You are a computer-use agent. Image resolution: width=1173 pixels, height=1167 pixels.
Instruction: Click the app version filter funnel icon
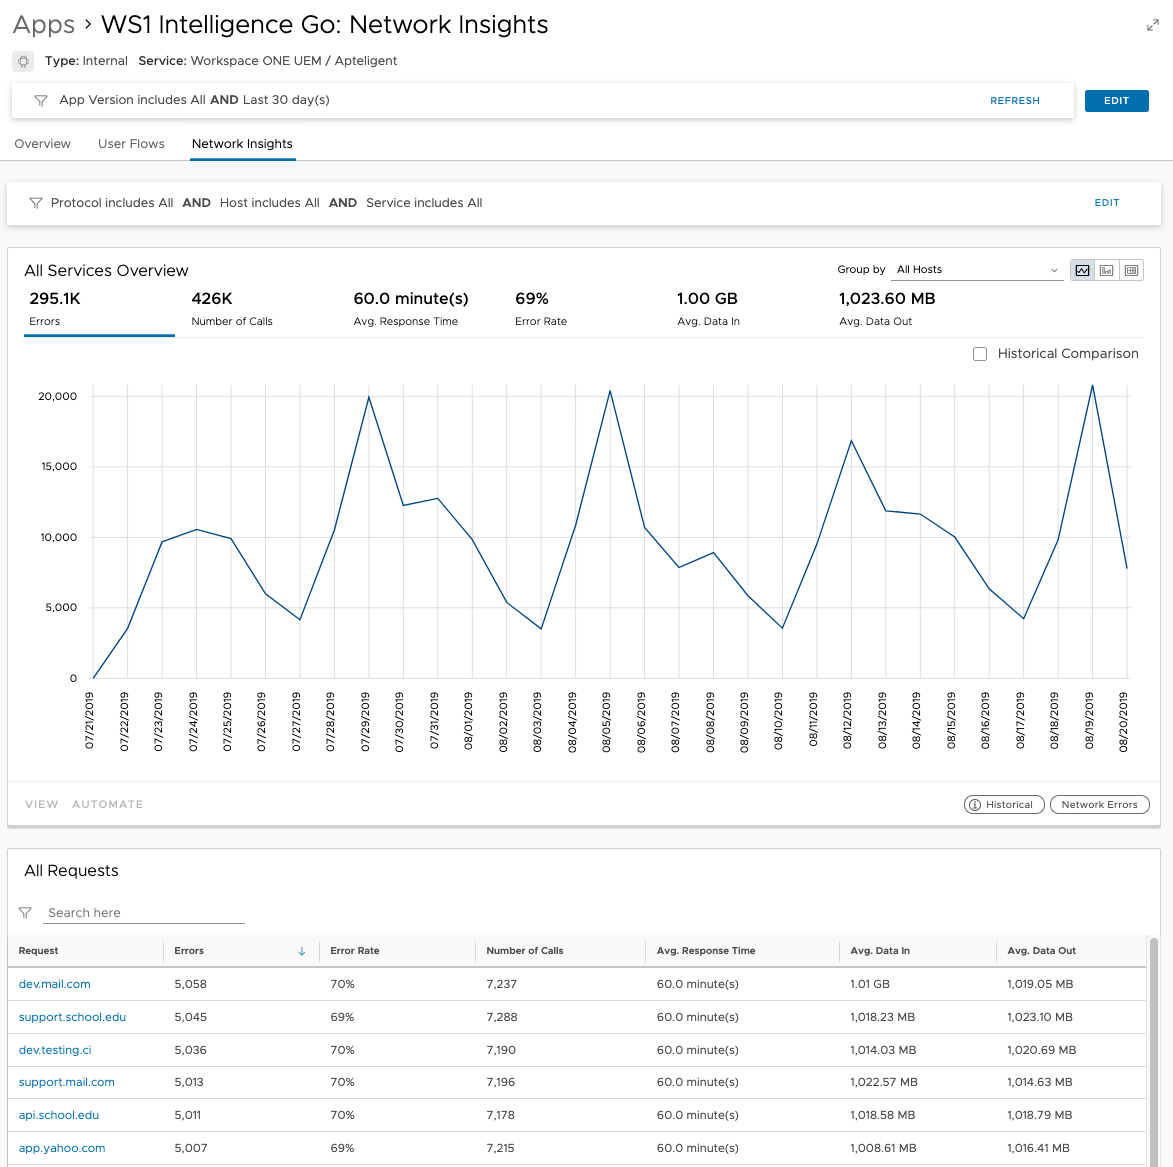click(x=41, y=100)
